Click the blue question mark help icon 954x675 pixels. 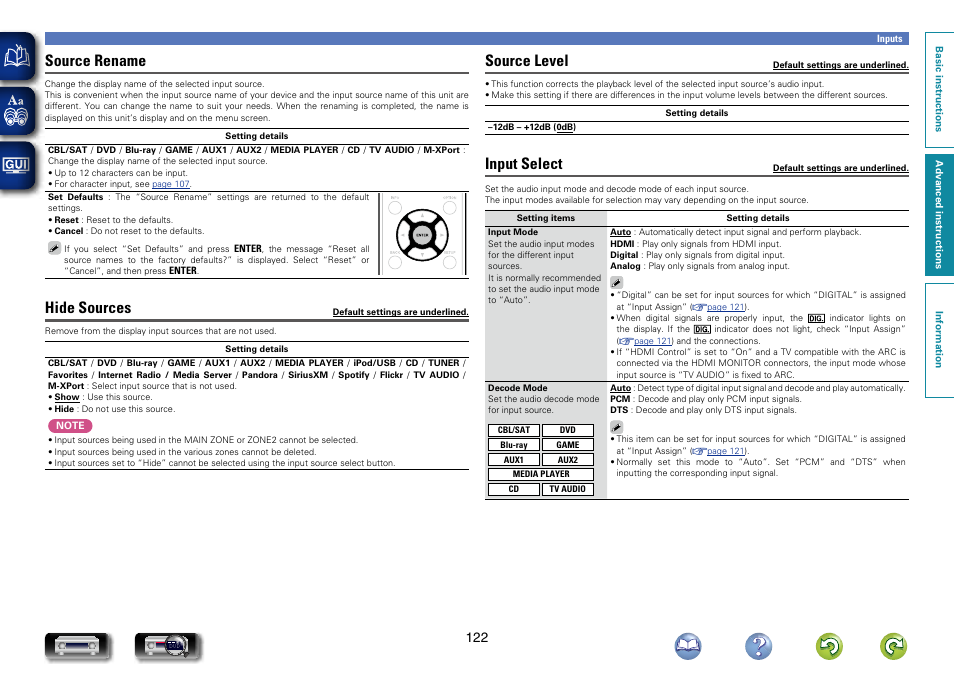pyautogui.click(x=759, y=646)
